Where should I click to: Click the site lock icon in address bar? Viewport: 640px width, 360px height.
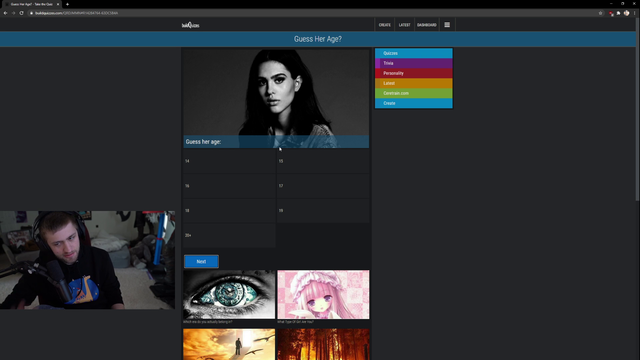point(31,13)
